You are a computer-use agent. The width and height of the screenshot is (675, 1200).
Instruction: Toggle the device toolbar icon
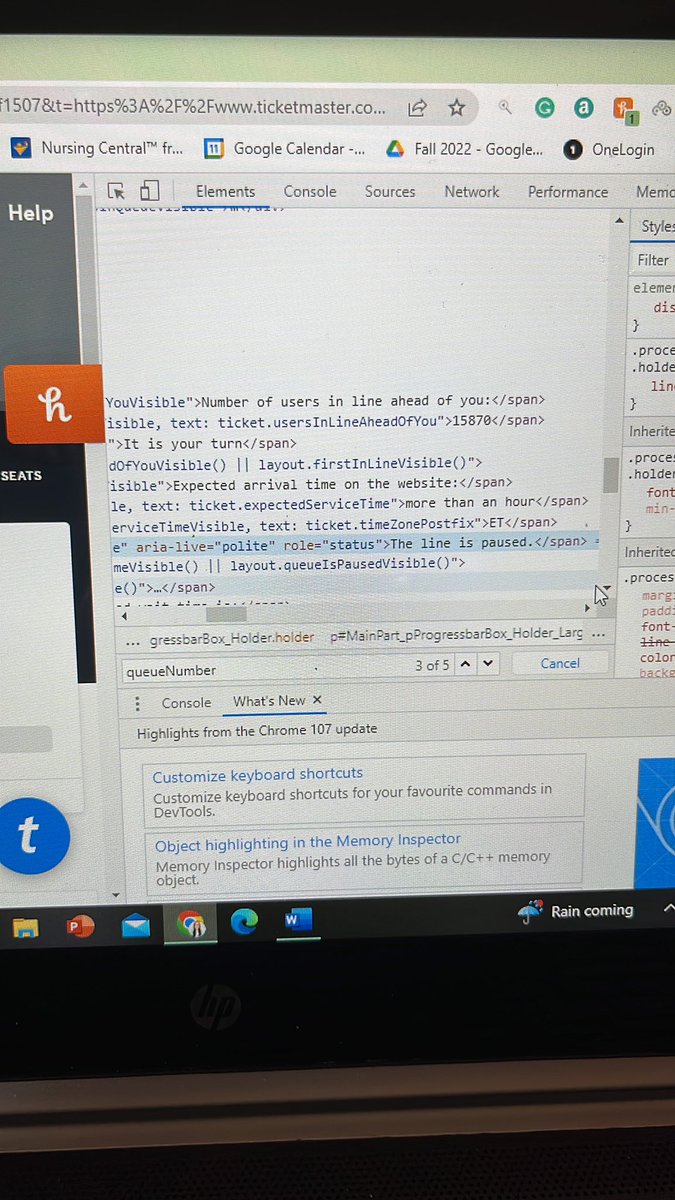point(149,191)
